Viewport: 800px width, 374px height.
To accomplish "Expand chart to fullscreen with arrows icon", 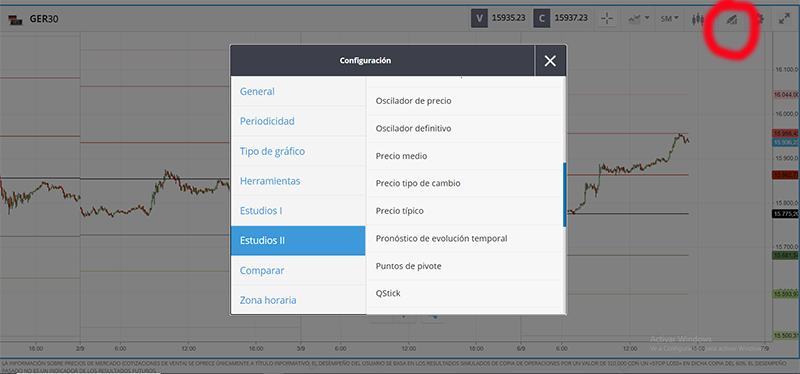I will pos(784,19).
